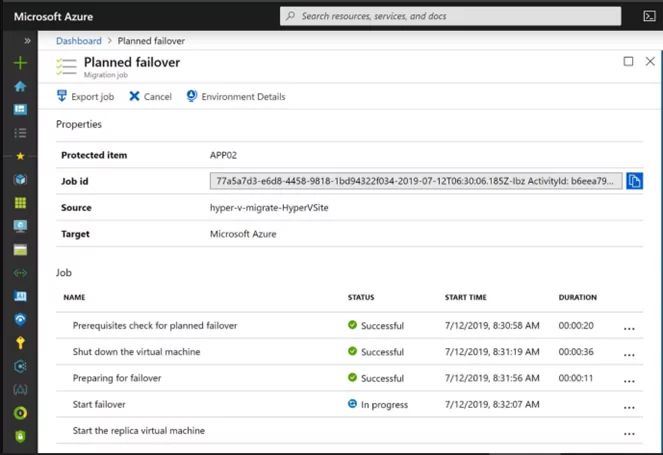The width and height of the screenshot is (663, 455).
Task: Expand the left sidebar with double chevron
Action: tap(27, 41)
